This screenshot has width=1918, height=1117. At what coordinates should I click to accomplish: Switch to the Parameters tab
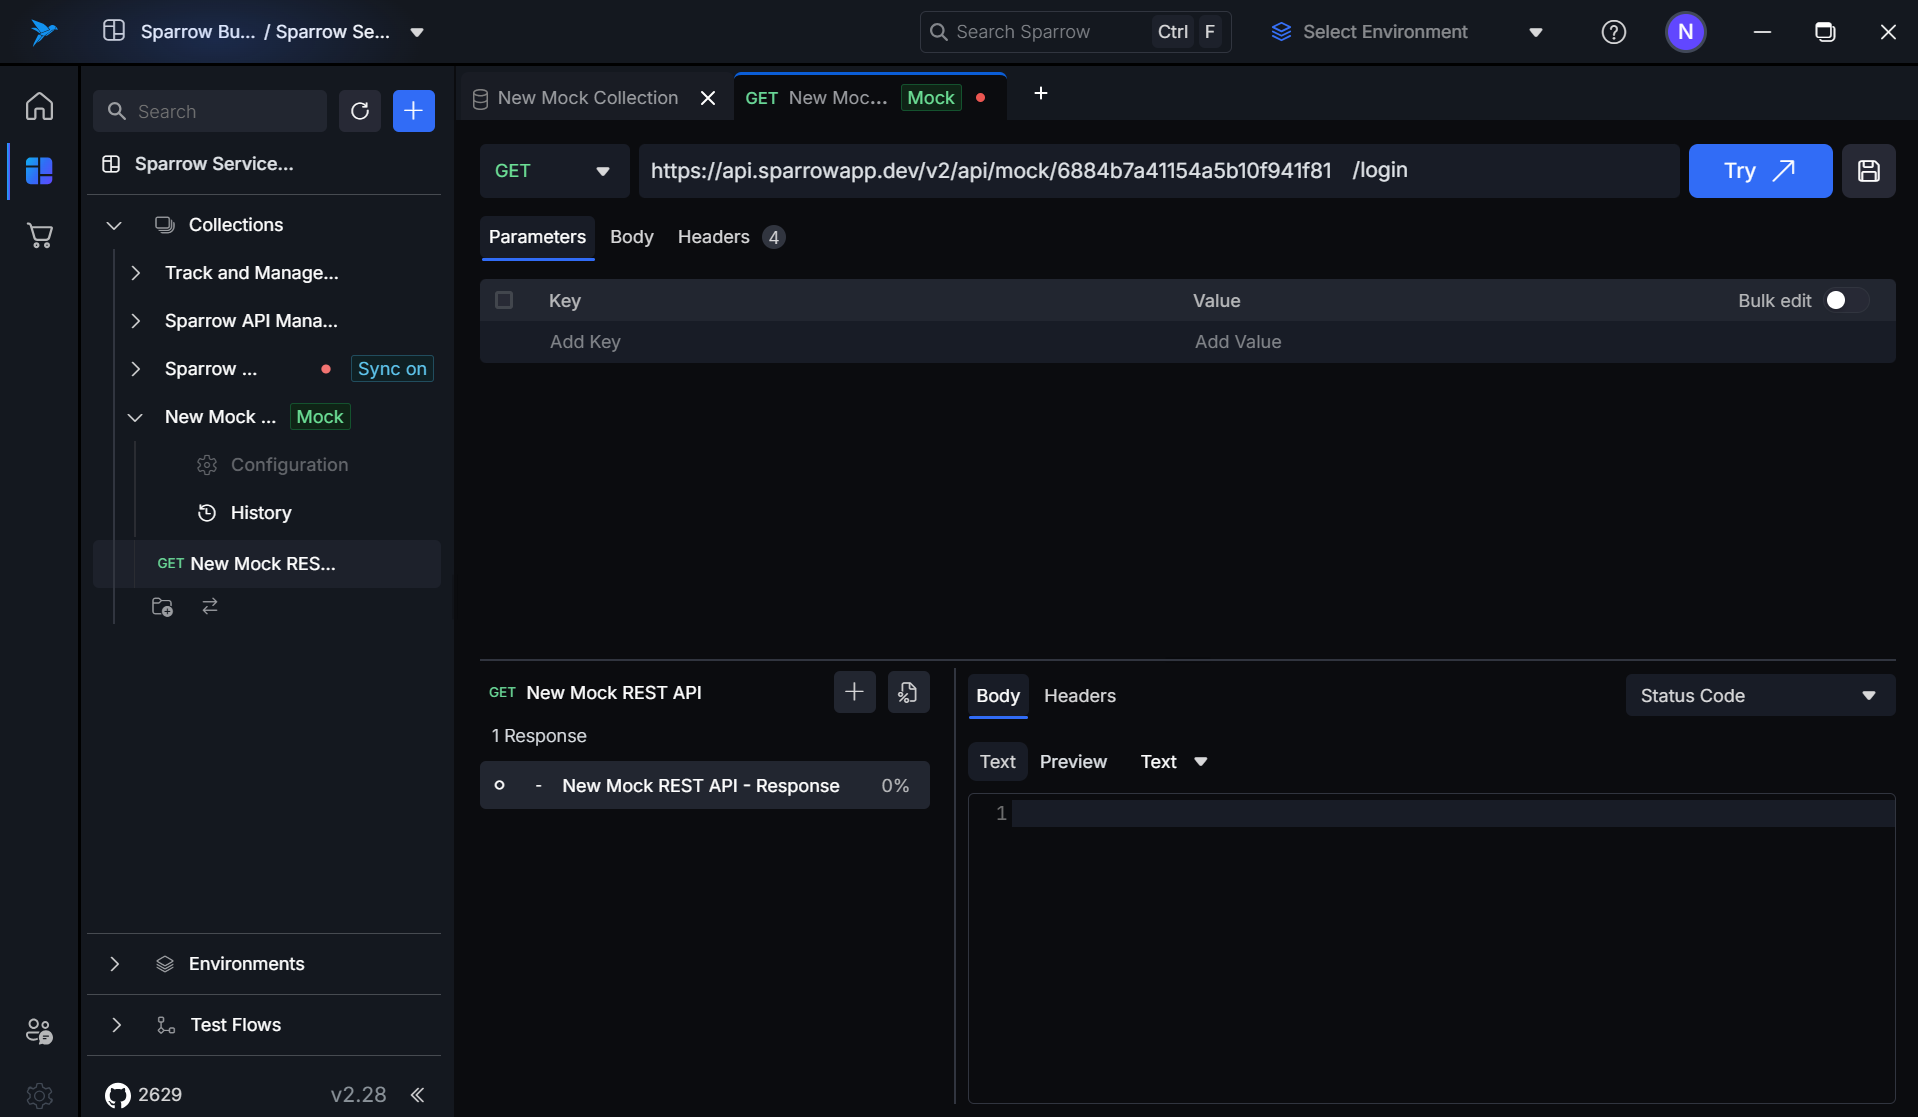tap(537, 237)
